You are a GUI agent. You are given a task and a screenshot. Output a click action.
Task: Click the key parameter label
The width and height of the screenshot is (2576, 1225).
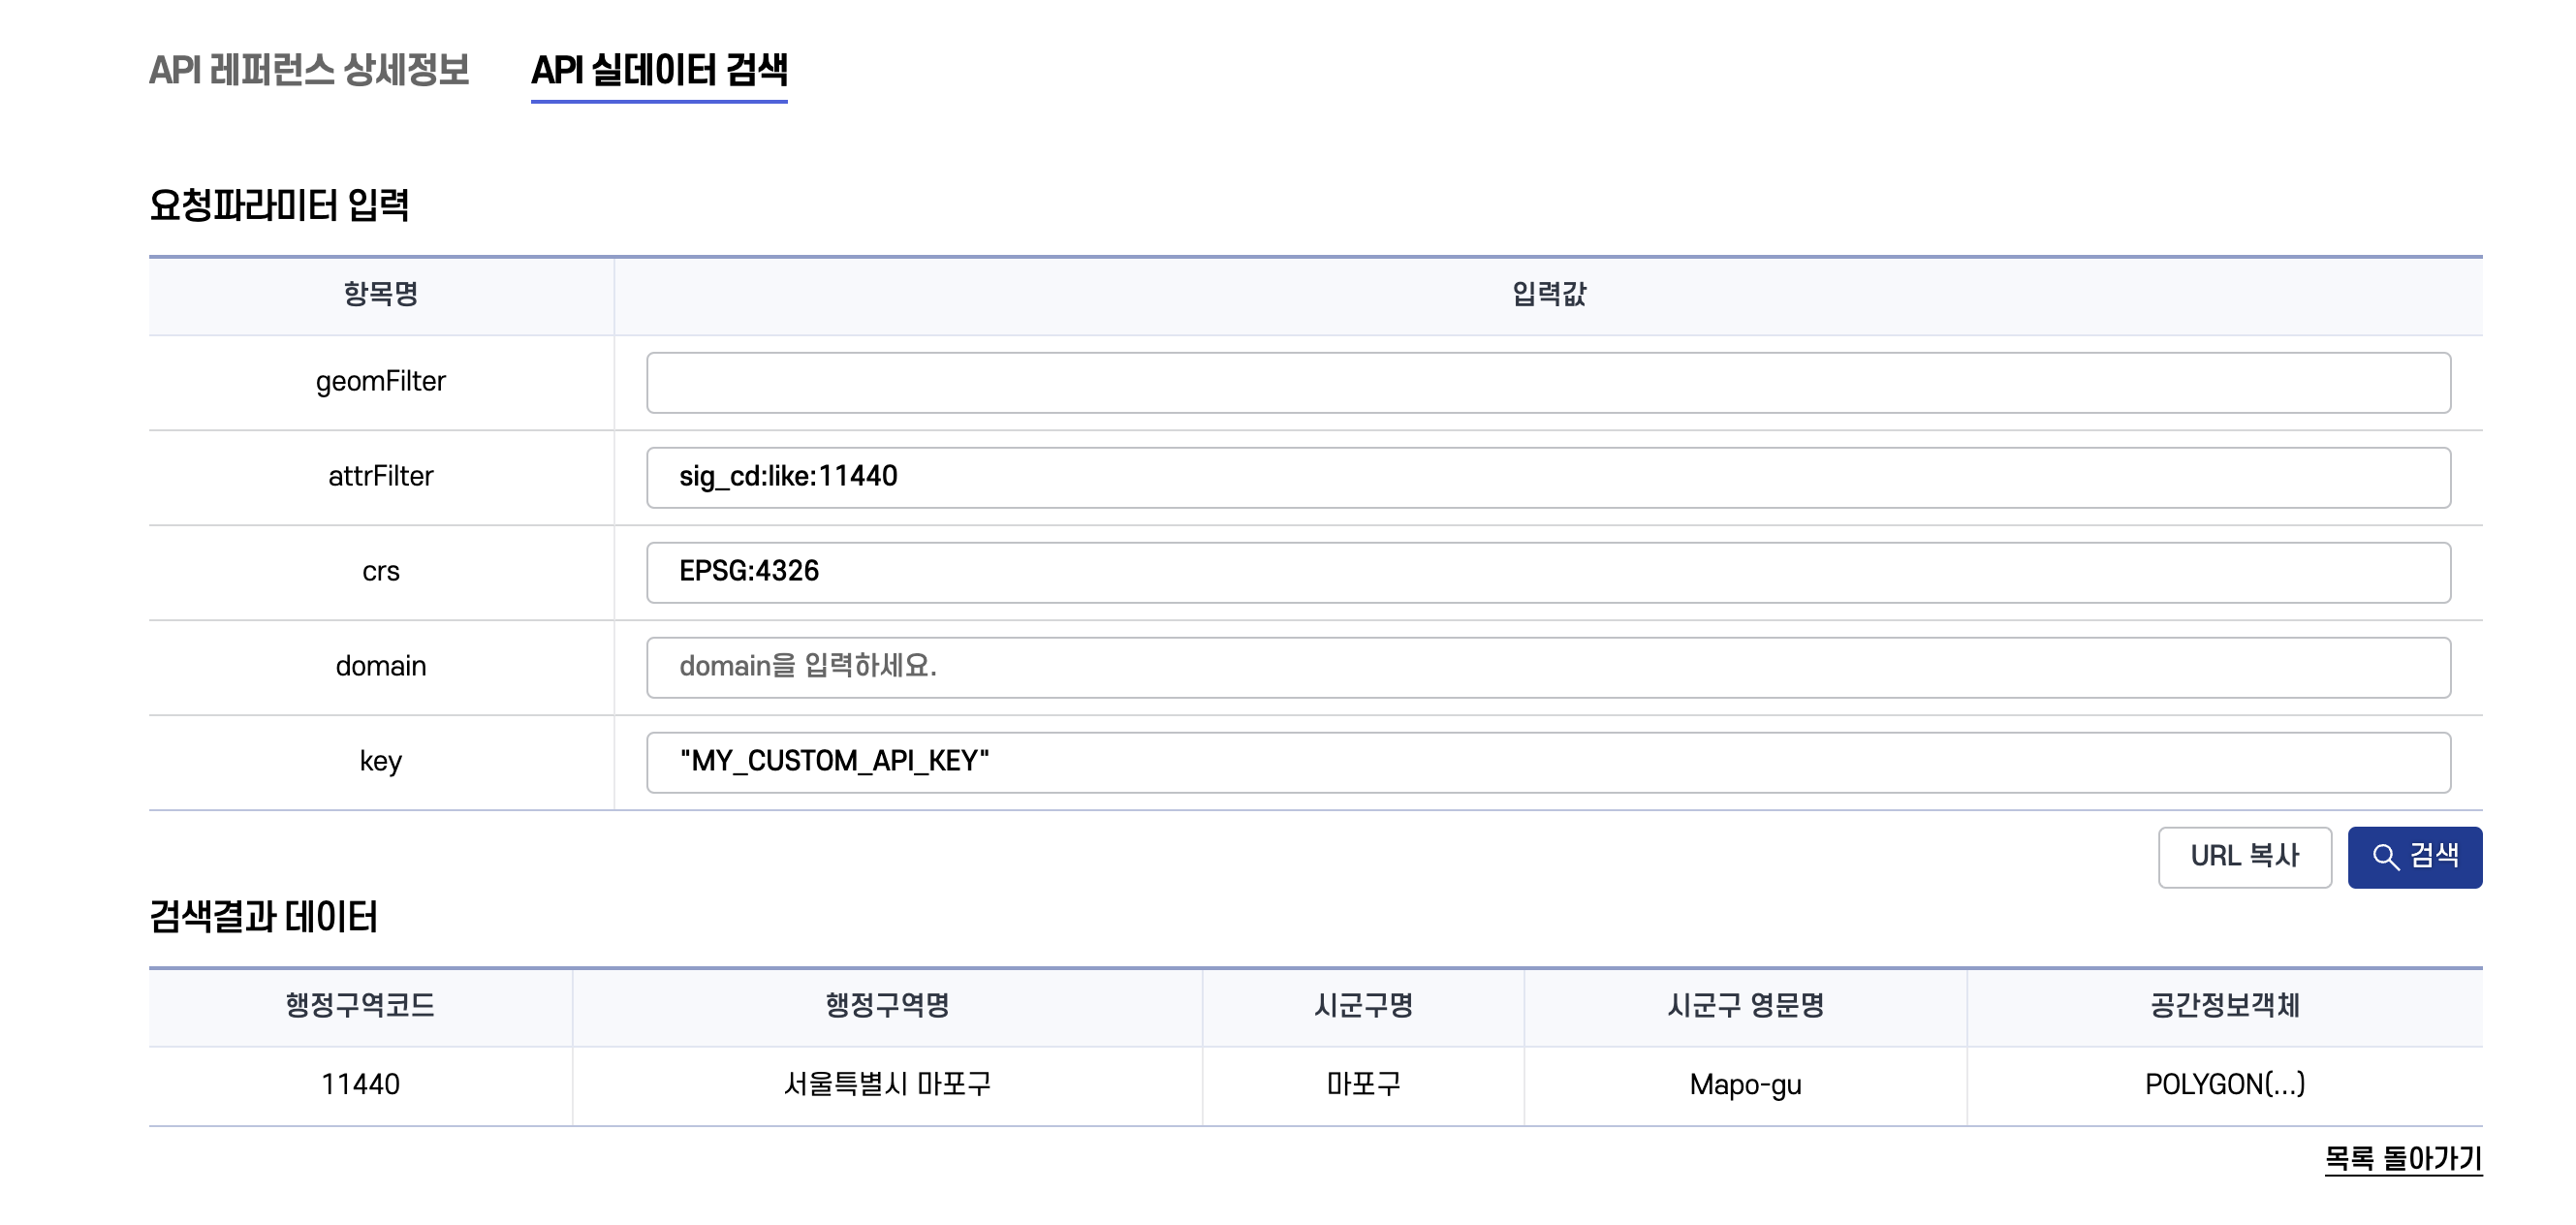click(x=381, y=762)
